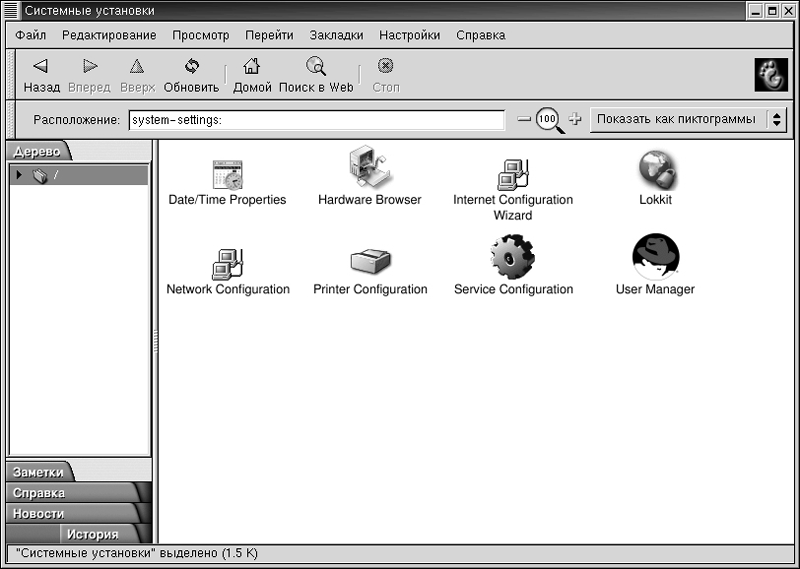The height and width of the screenshot is (569, 800).
Task: Click Поиск в Web search button
Action: click(316, 75)
